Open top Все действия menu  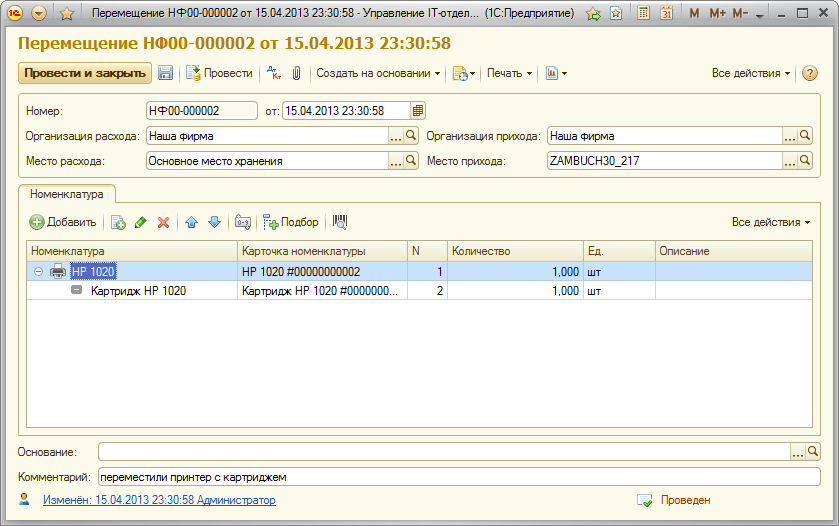(751, 73)
